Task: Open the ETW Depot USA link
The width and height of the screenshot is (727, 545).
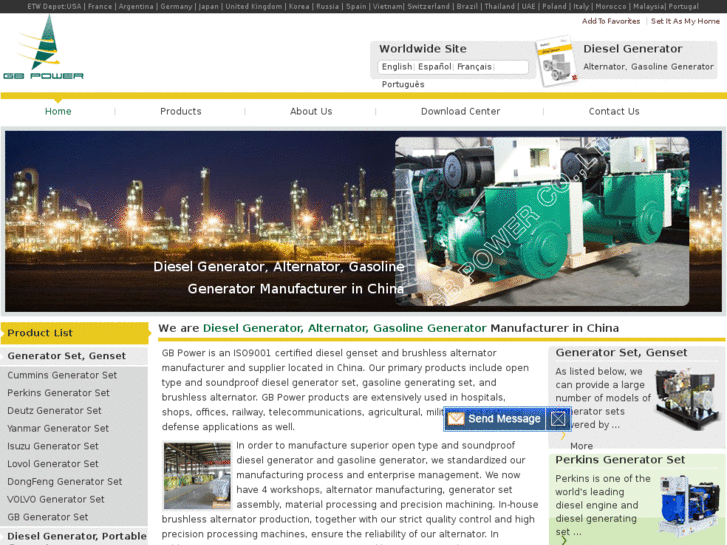Action: [54, 6]
